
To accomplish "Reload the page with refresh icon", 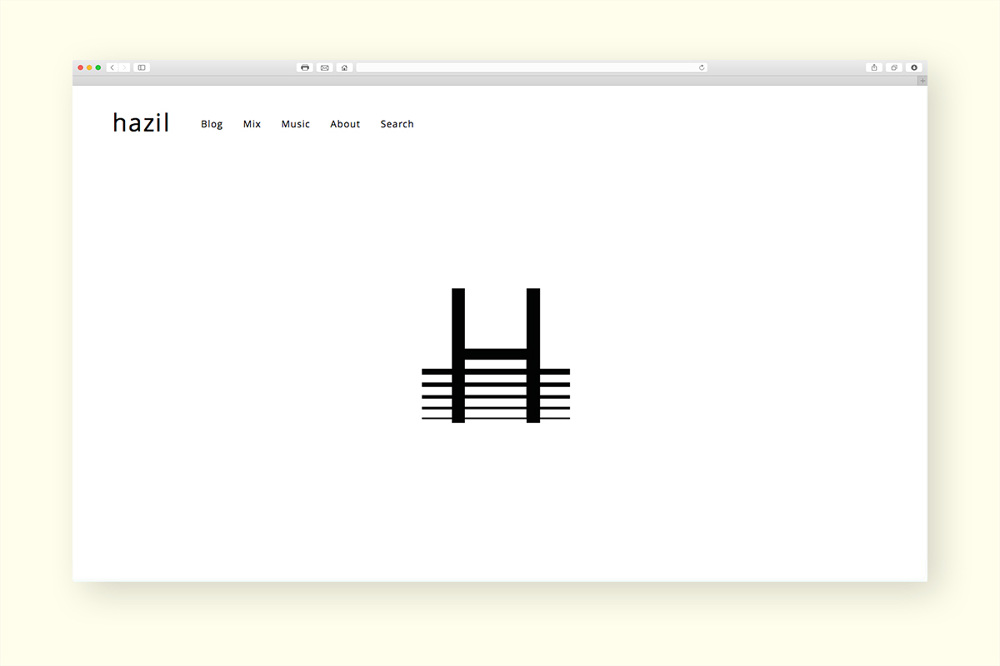I will click(701, 68).
